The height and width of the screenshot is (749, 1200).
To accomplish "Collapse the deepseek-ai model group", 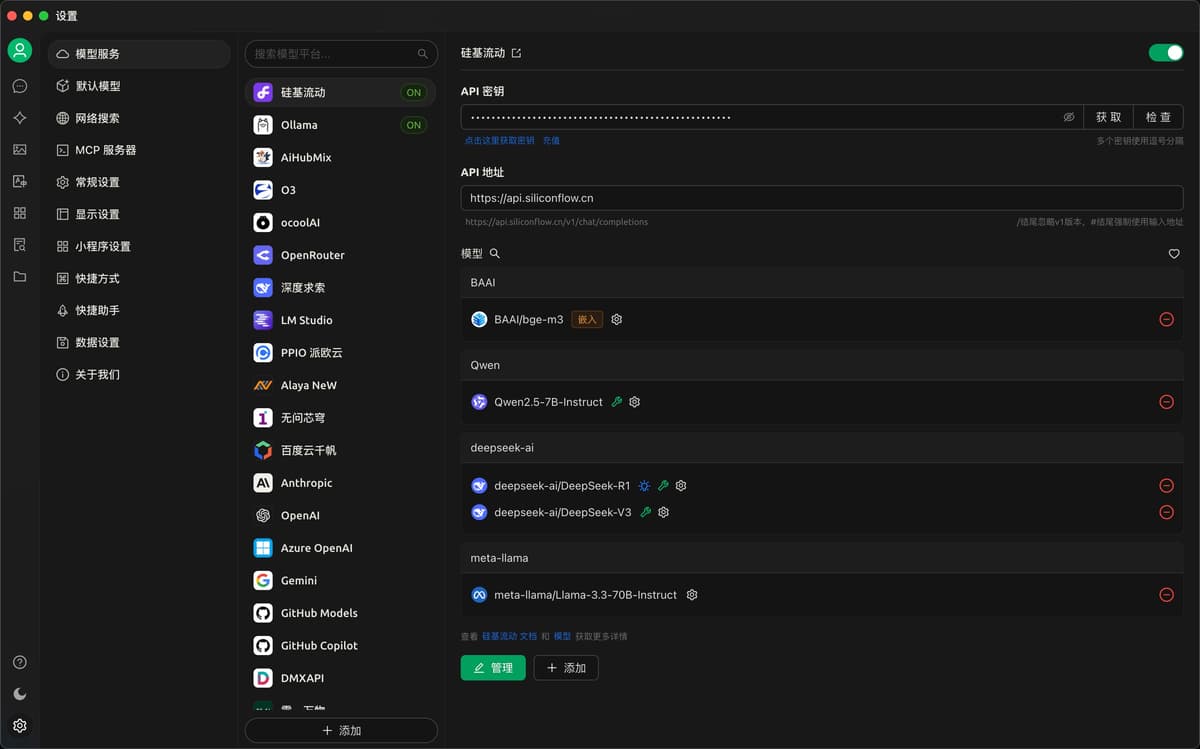I will 822,447.
